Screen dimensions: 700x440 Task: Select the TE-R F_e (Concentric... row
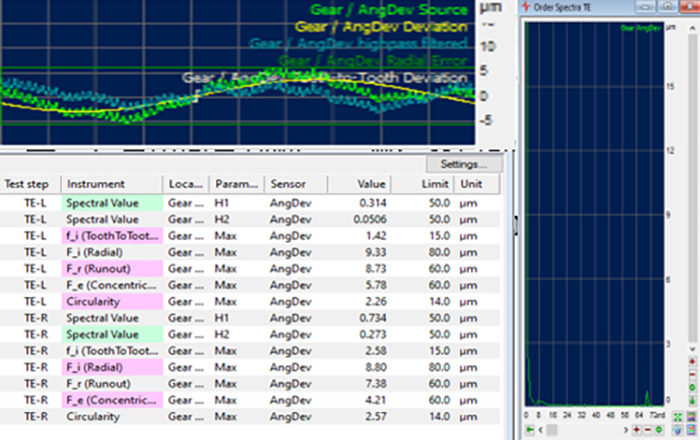click(250, 400)
